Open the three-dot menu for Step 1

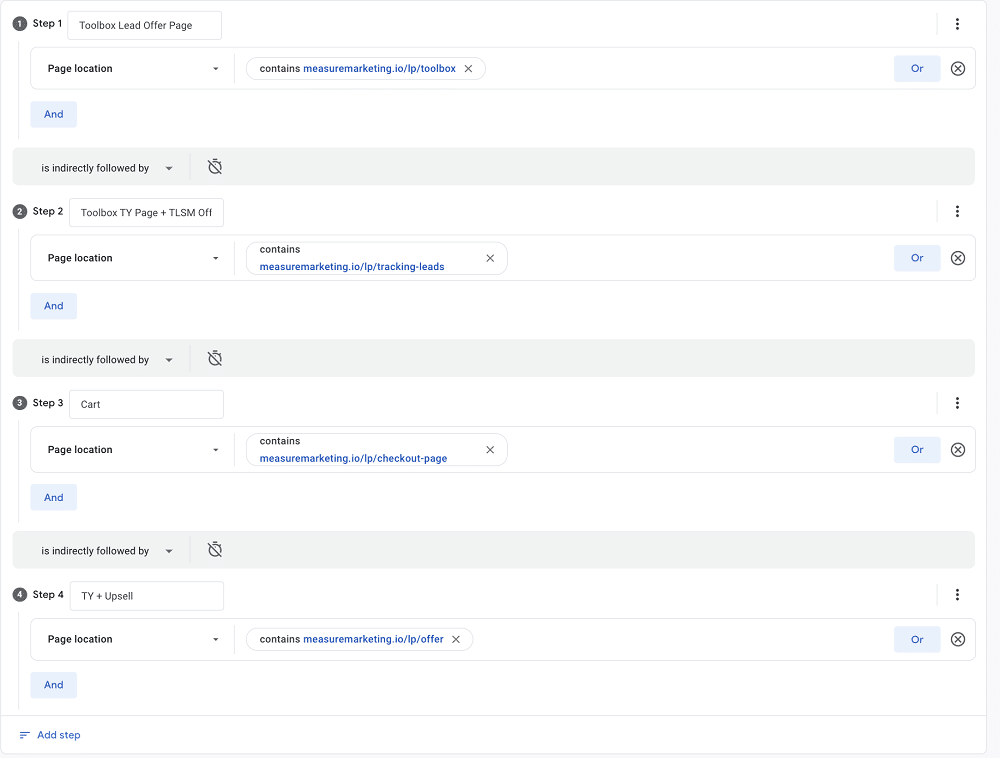[x=957, y=23]
